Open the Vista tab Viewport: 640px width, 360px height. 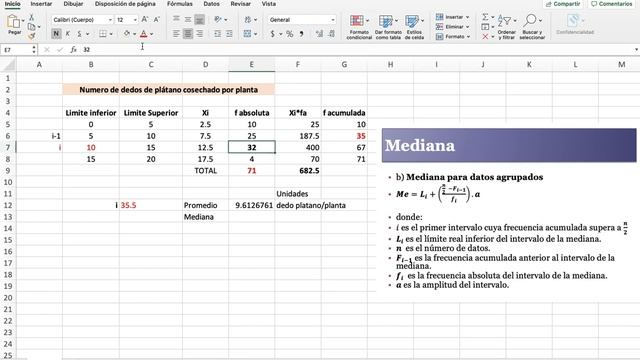269,4
